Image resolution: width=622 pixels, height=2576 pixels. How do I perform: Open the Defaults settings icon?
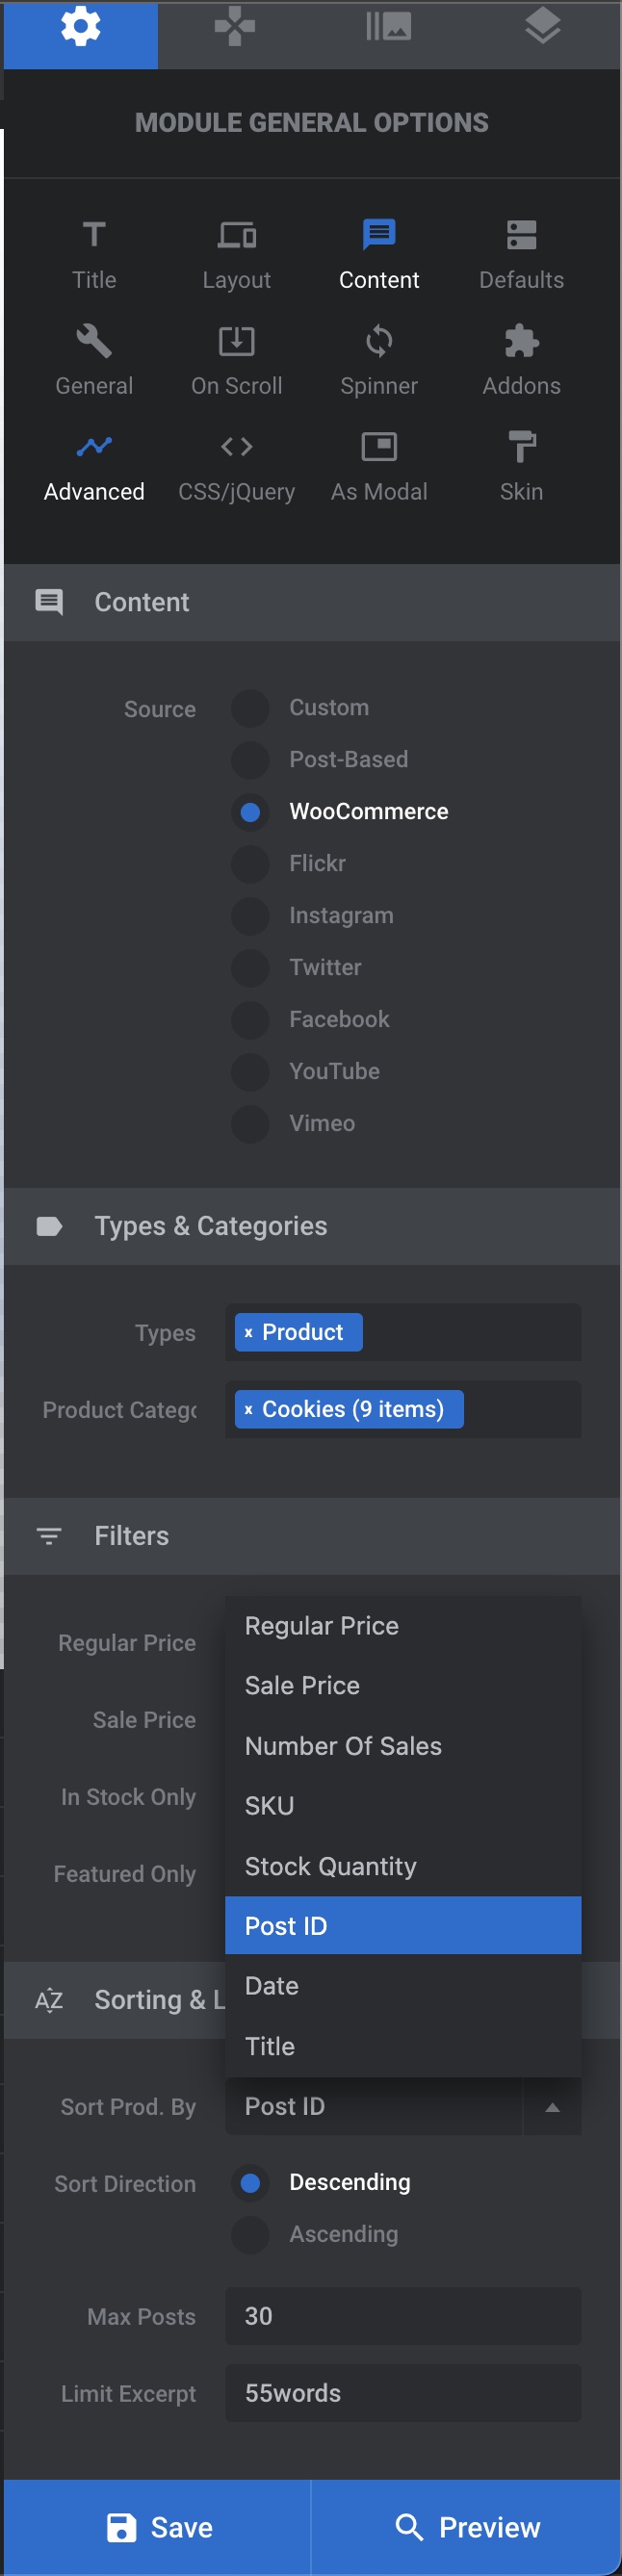(x=521, y=236)
